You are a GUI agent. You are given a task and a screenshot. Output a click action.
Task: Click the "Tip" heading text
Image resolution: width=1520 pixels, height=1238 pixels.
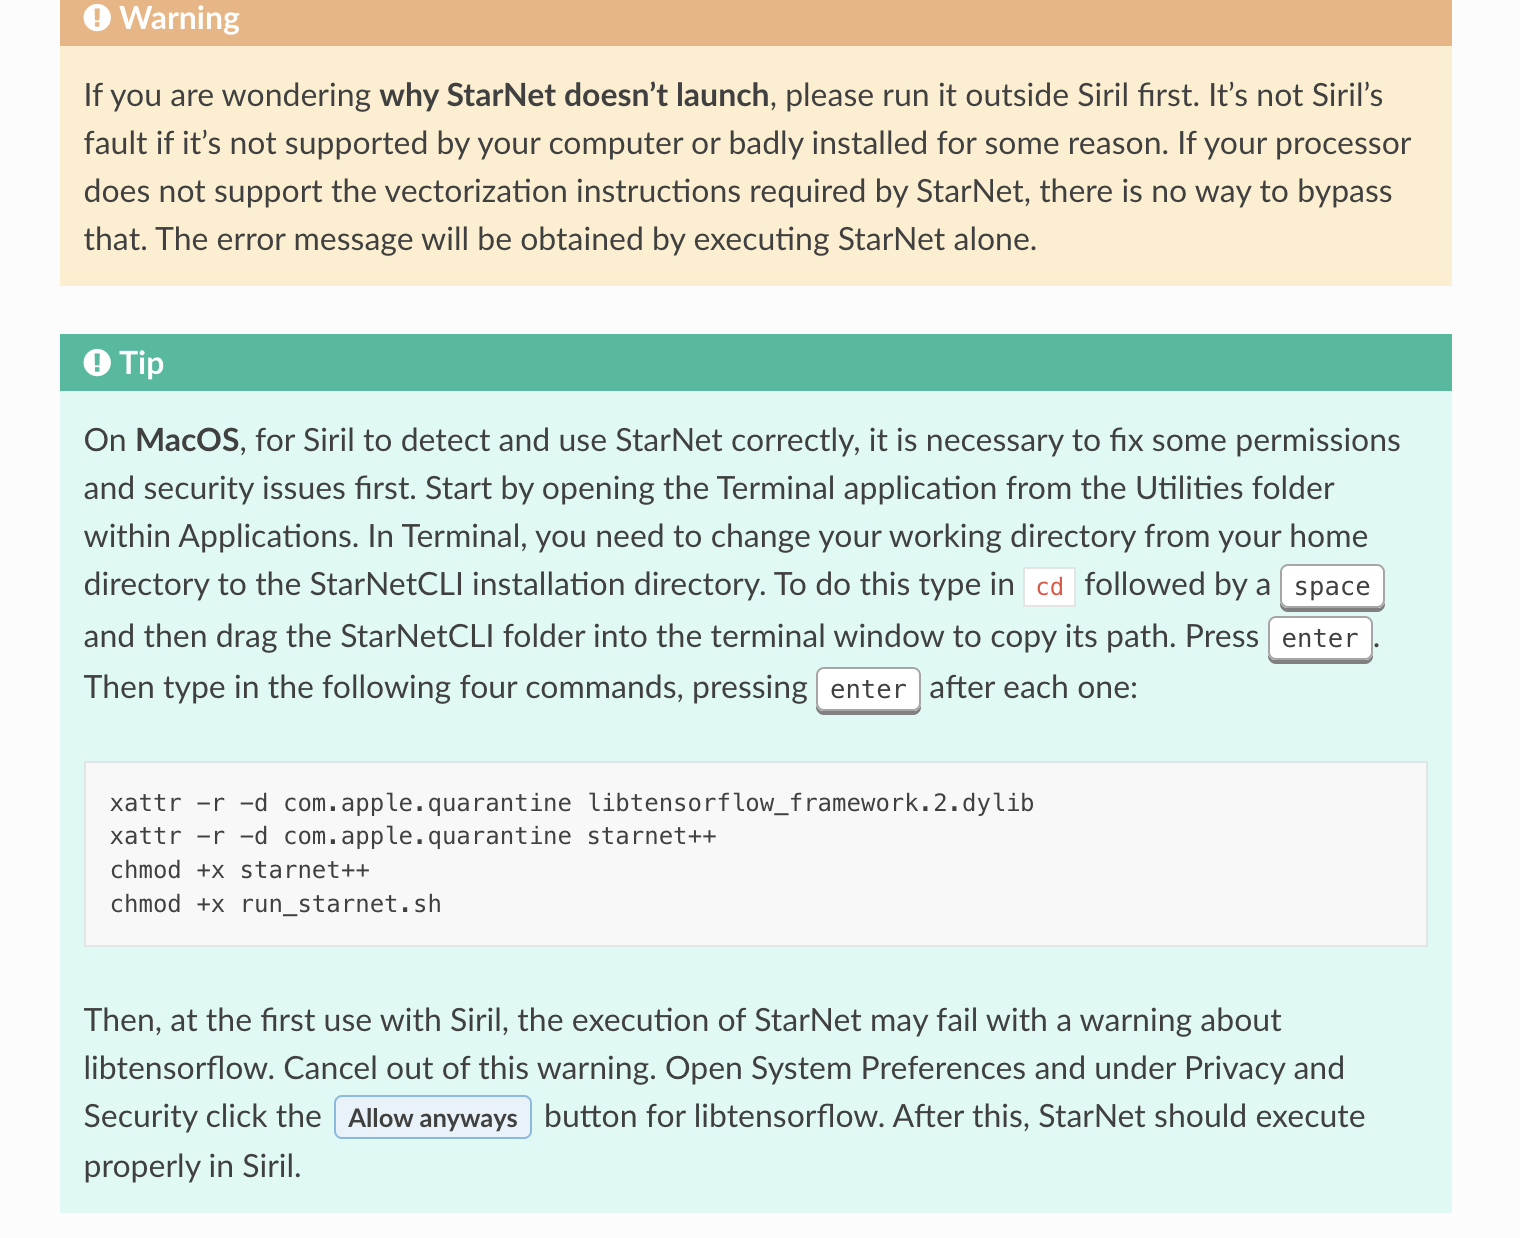click(141, 362)
